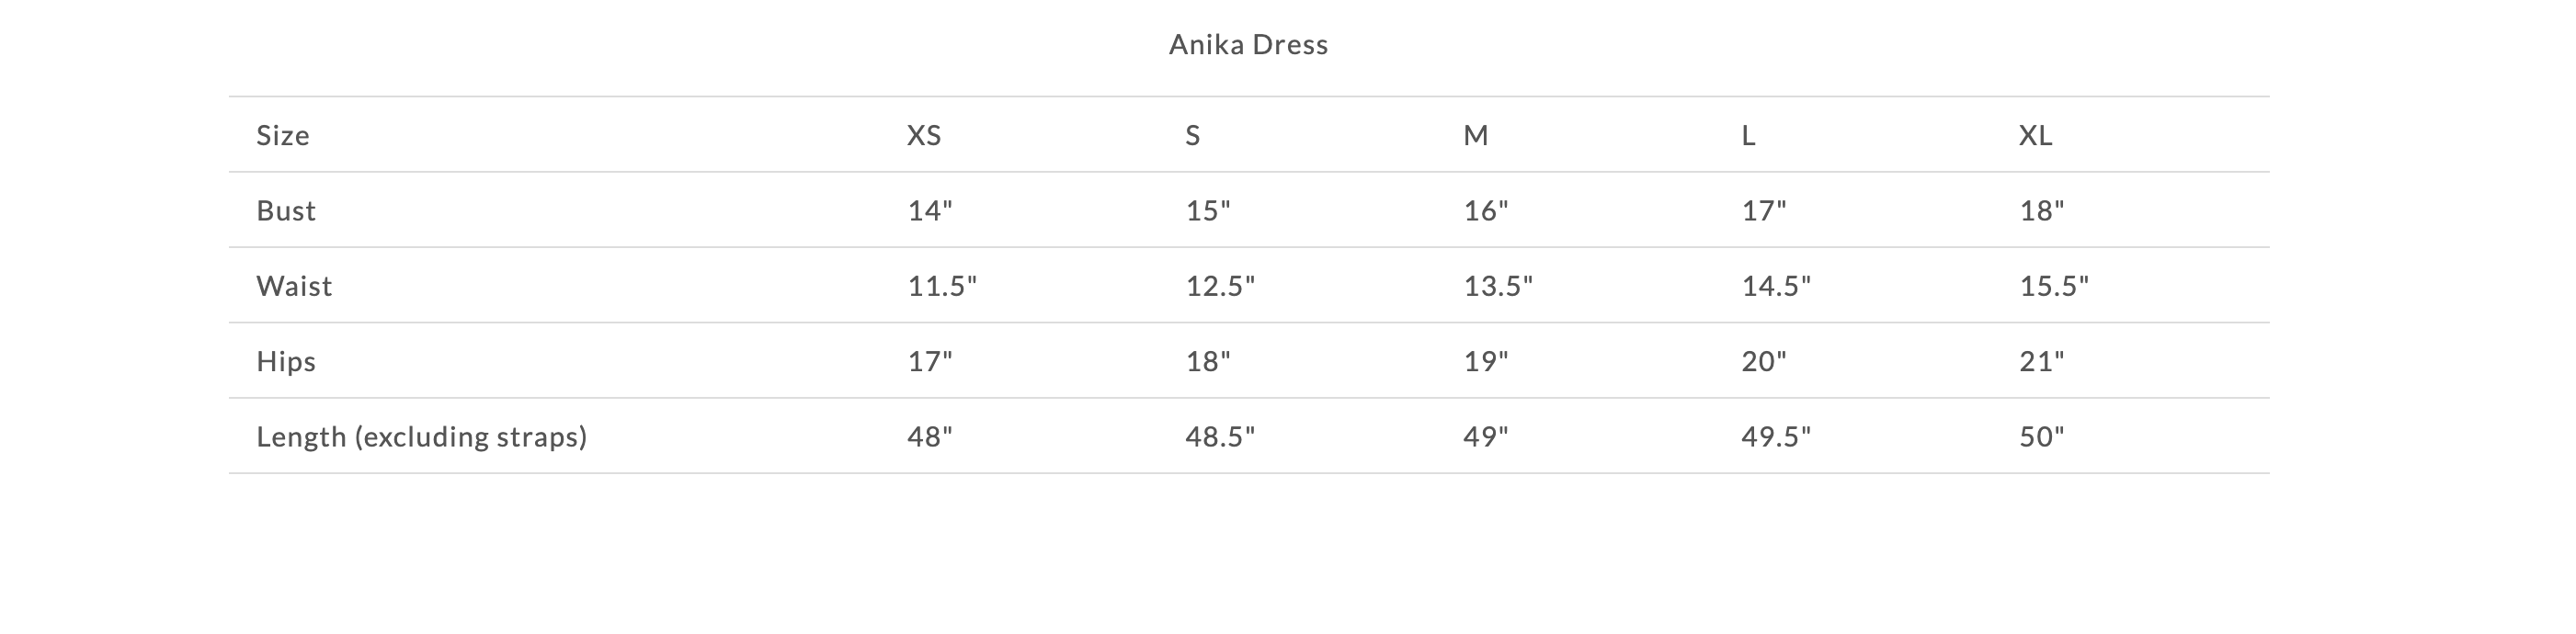This screenshot has height=634, width=2576.
Task: Click the Length (excluding straps) label
Action: pos(422,437)
